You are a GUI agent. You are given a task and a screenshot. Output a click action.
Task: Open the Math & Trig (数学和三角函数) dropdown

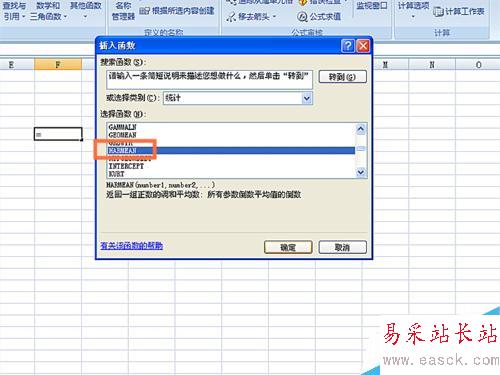tap(48, 11)
